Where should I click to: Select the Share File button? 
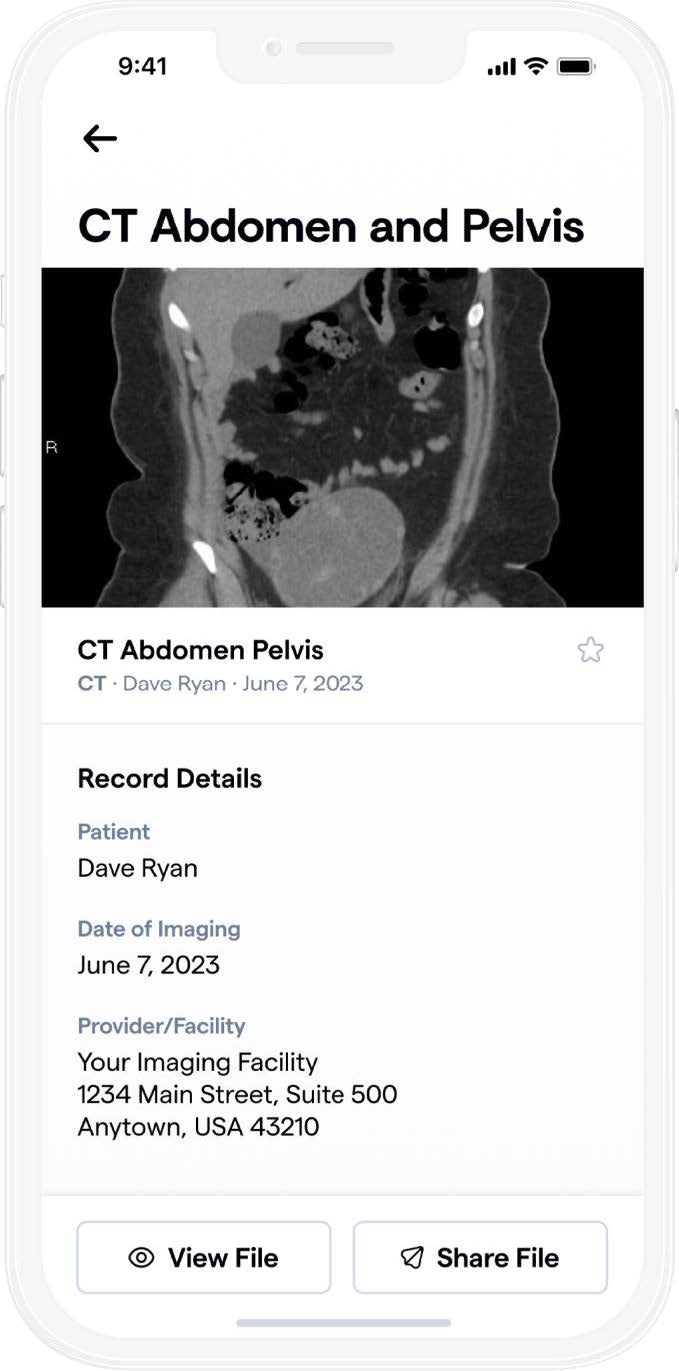pyautogui.click(x=480, y=1258)
